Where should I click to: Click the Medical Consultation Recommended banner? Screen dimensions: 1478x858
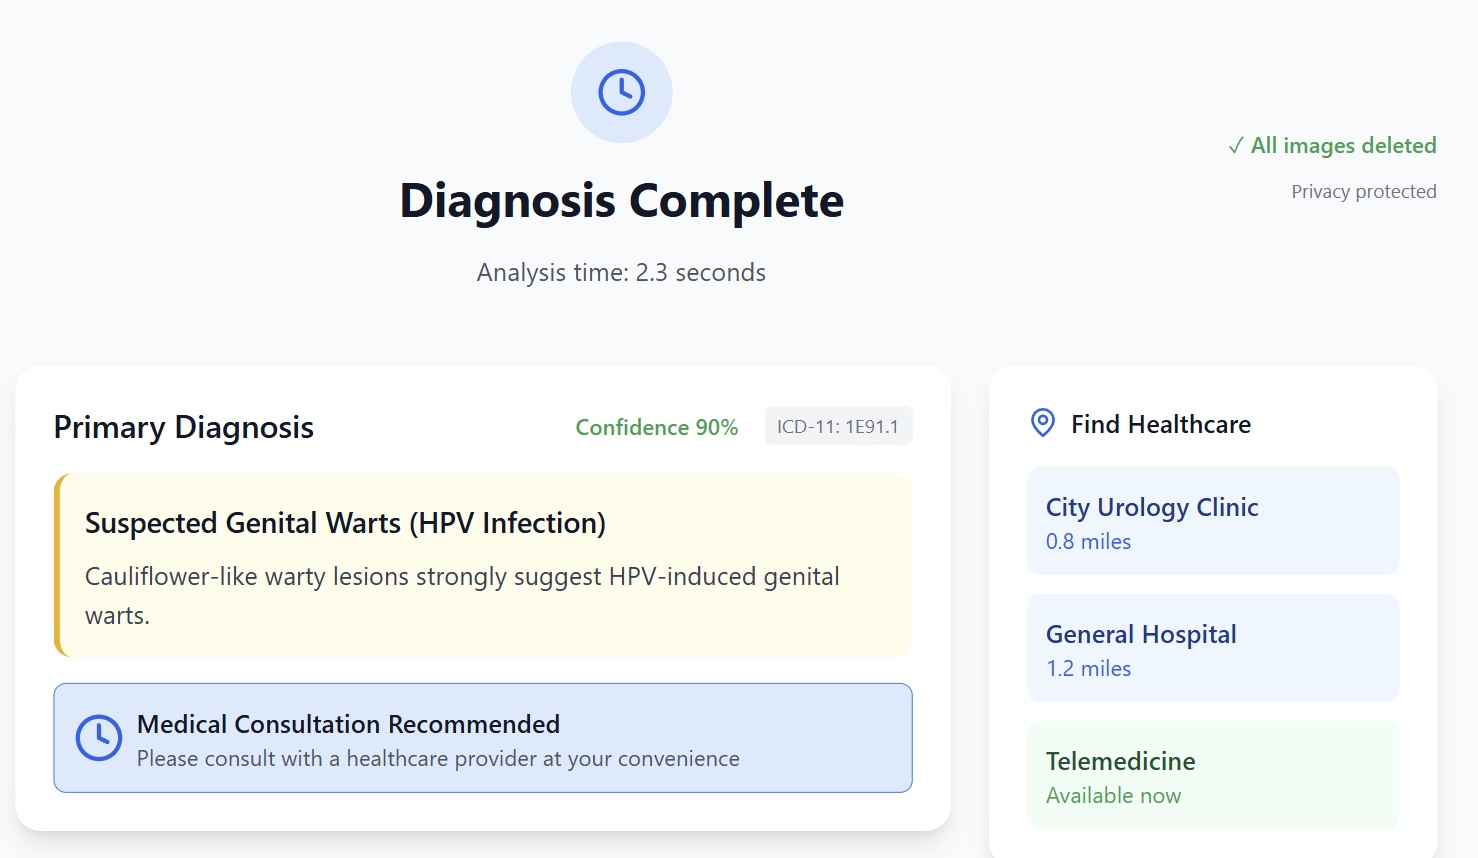483,738
